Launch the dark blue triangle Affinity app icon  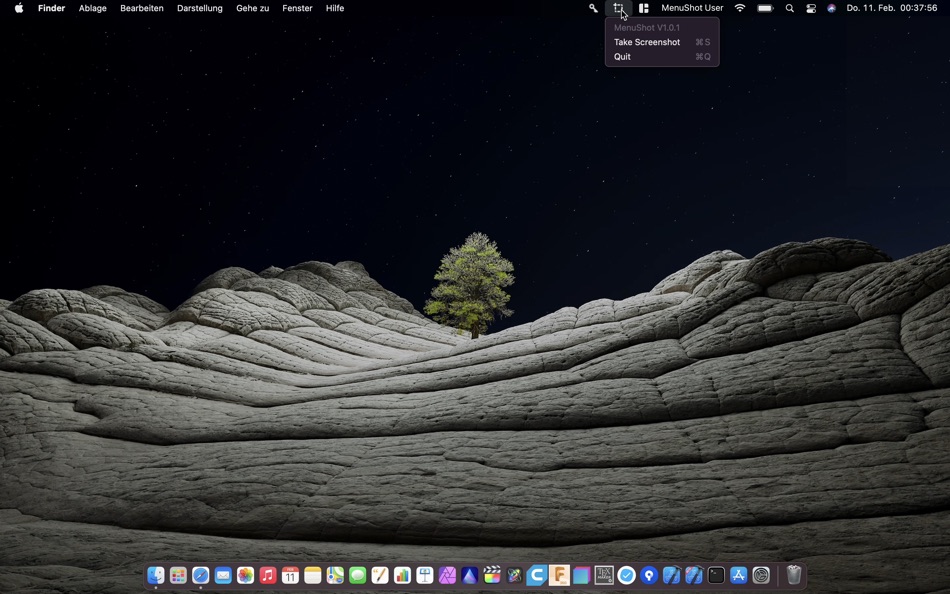[470, 575]
